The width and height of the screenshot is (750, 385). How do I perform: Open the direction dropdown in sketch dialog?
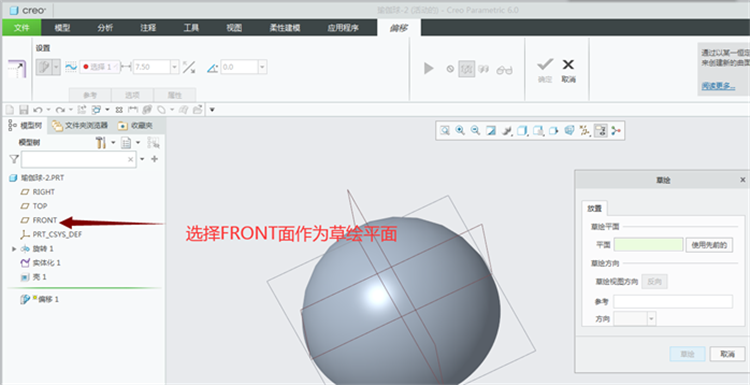[651, 319]
